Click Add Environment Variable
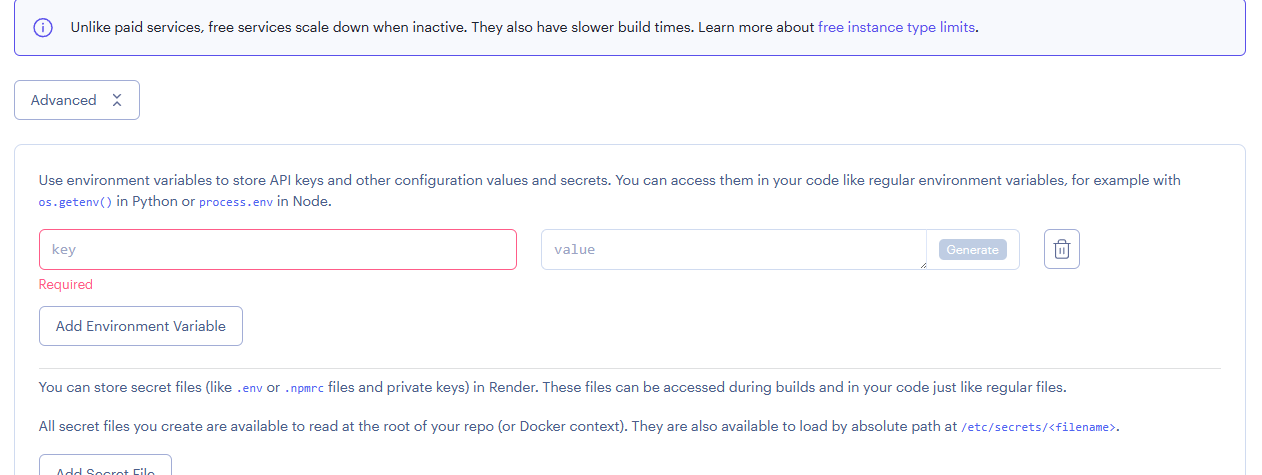This screenshot has height=475, width=1262. click(x=141, y=326)
